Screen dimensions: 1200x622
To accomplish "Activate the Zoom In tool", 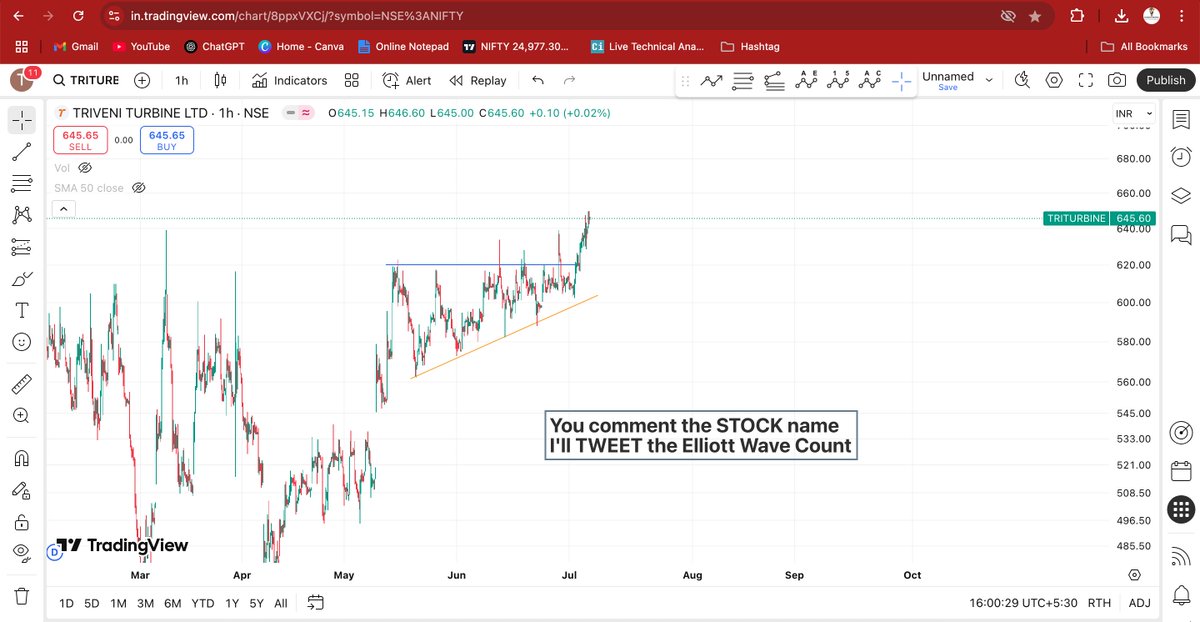I will coord(21,416).
